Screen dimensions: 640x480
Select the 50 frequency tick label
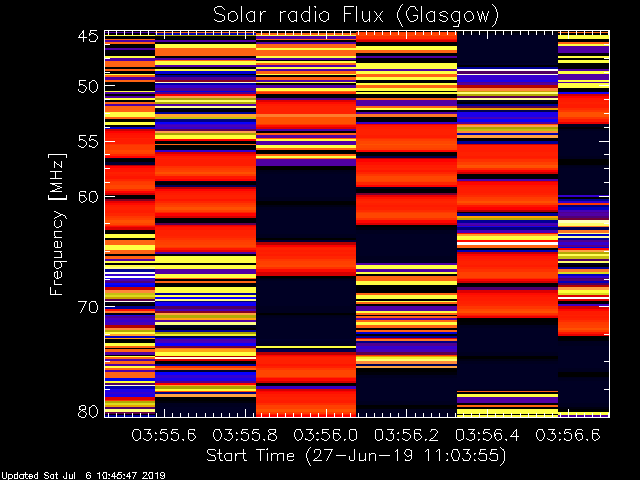[x=88, y=87]
